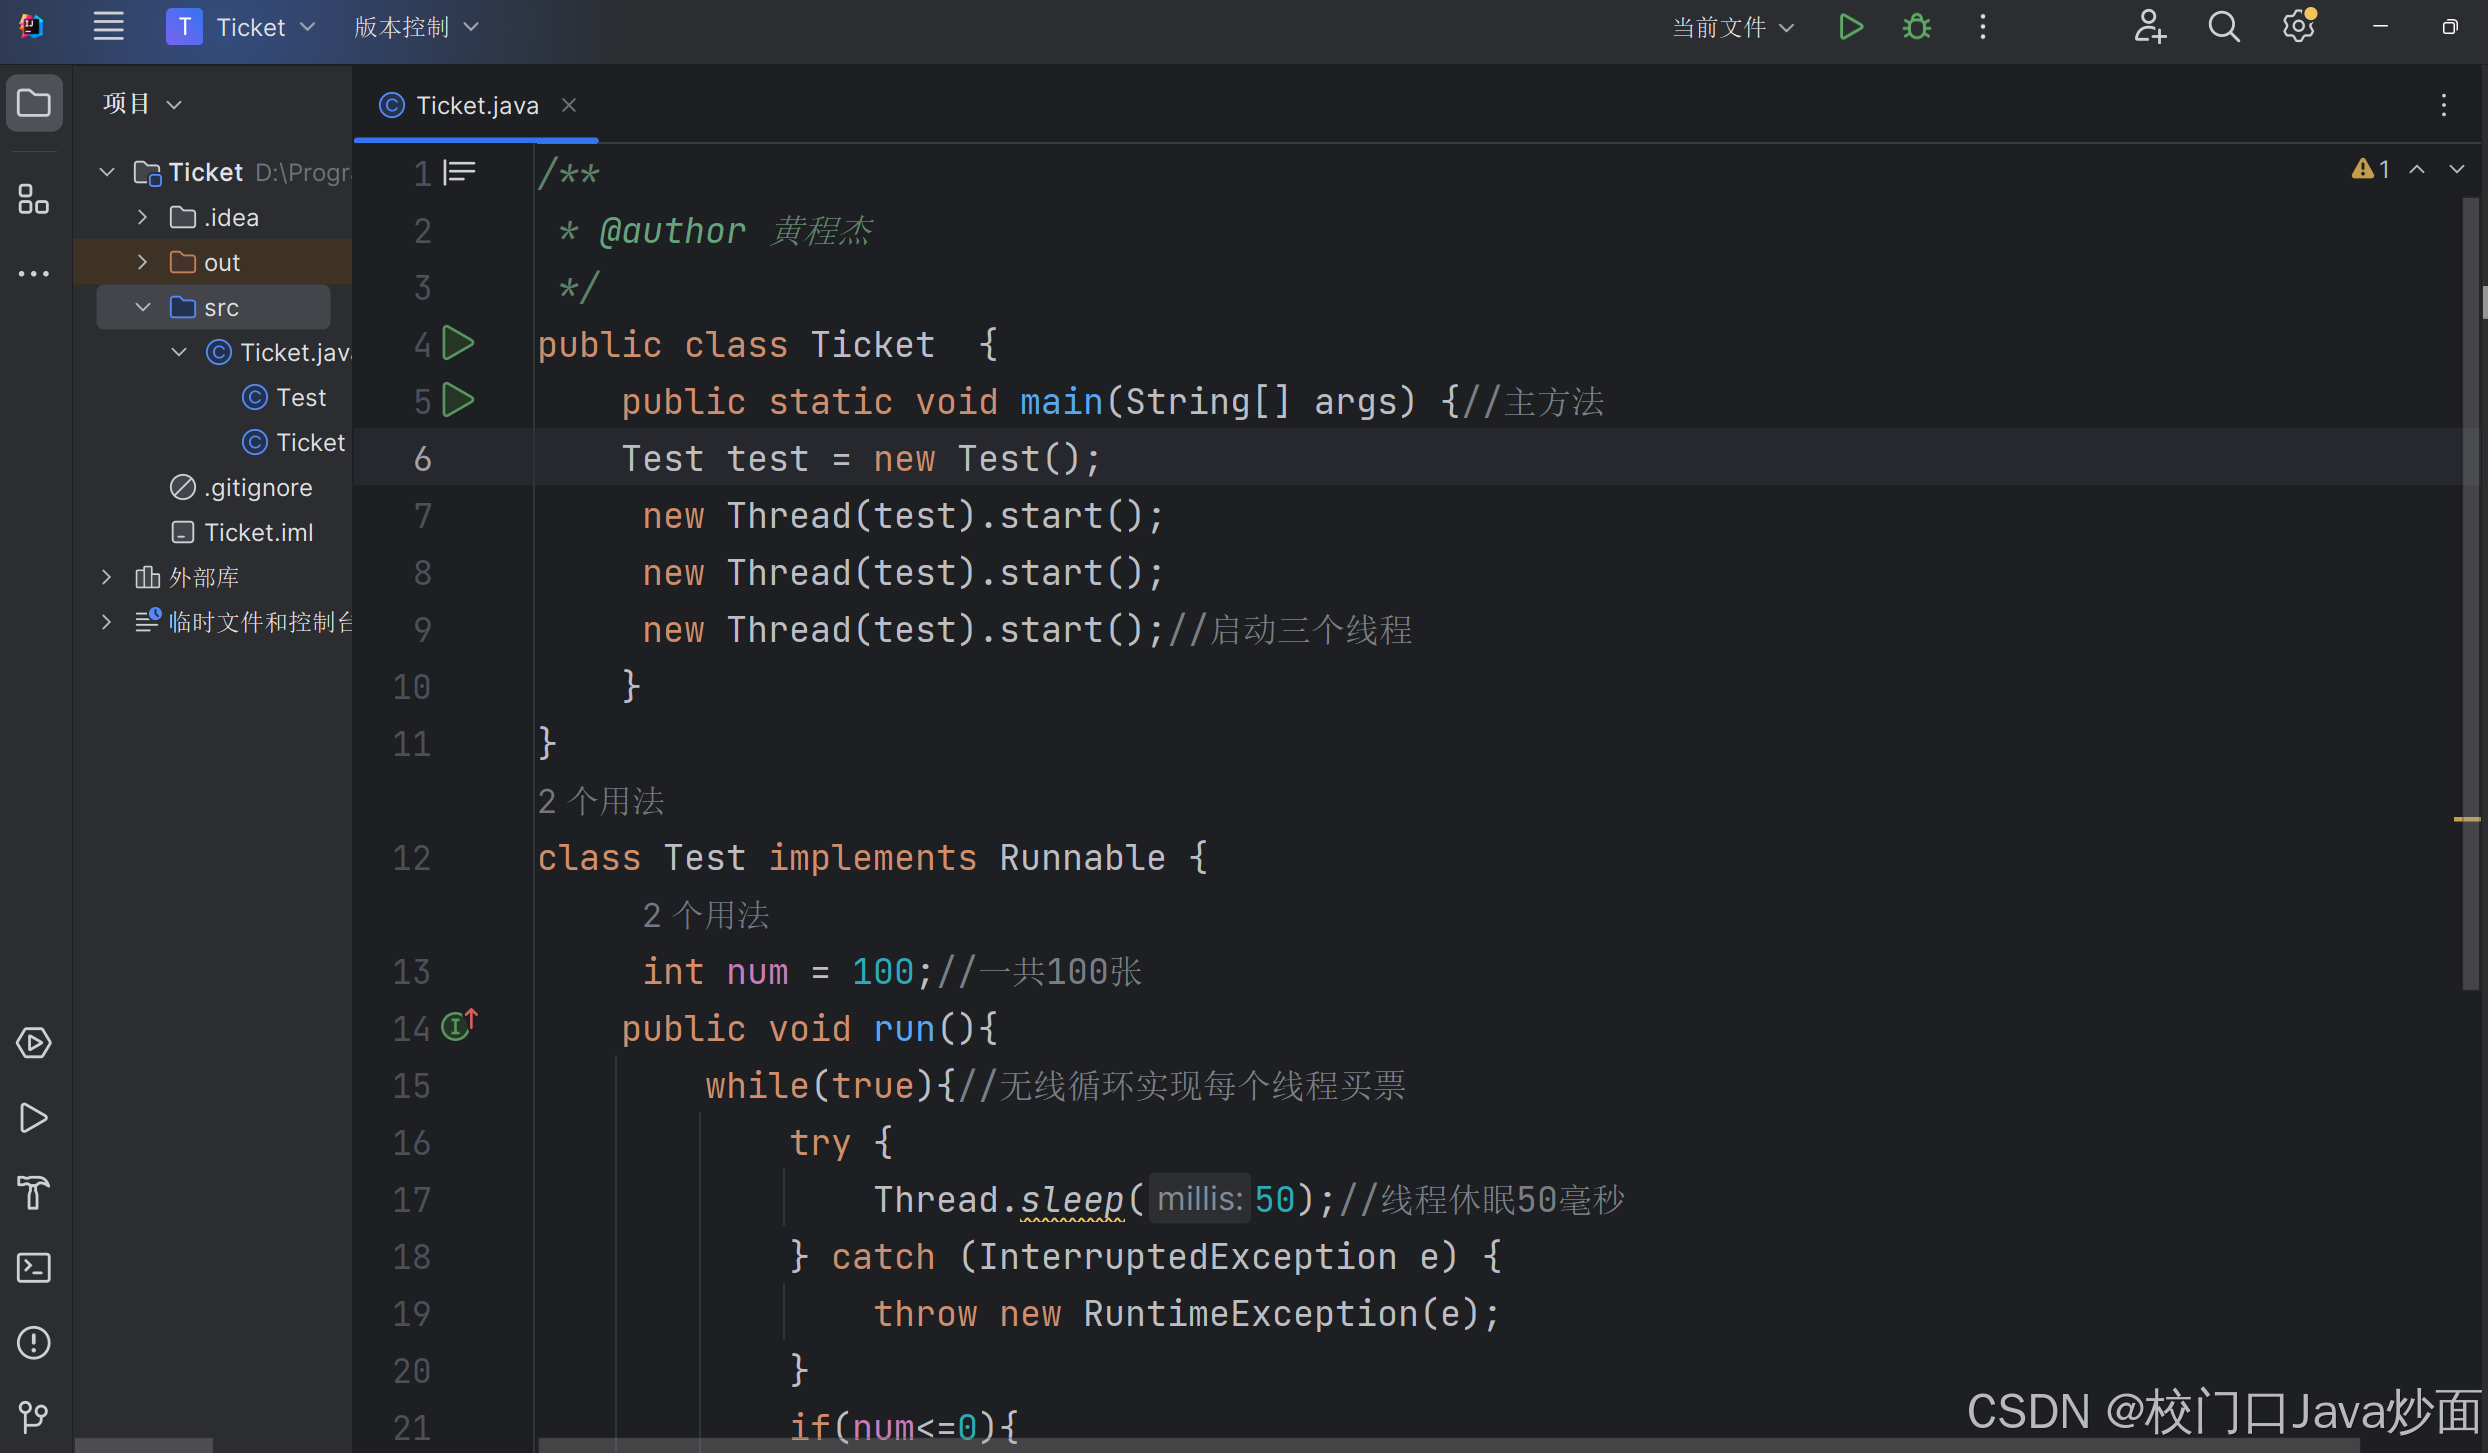2488x1453 pixels.
Task: Click the '2 个用法' usages hint above class Test
Action: 601,801
